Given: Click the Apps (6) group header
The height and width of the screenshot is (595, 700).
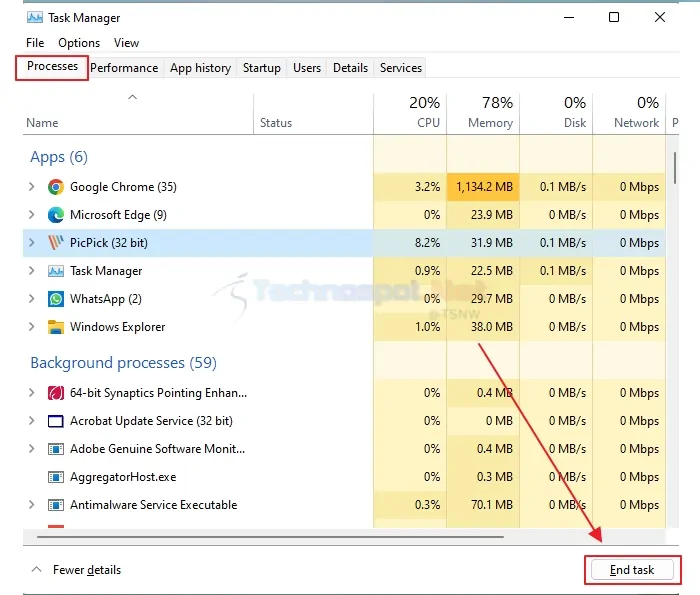Looking at the screenshot, I should 59,157.
